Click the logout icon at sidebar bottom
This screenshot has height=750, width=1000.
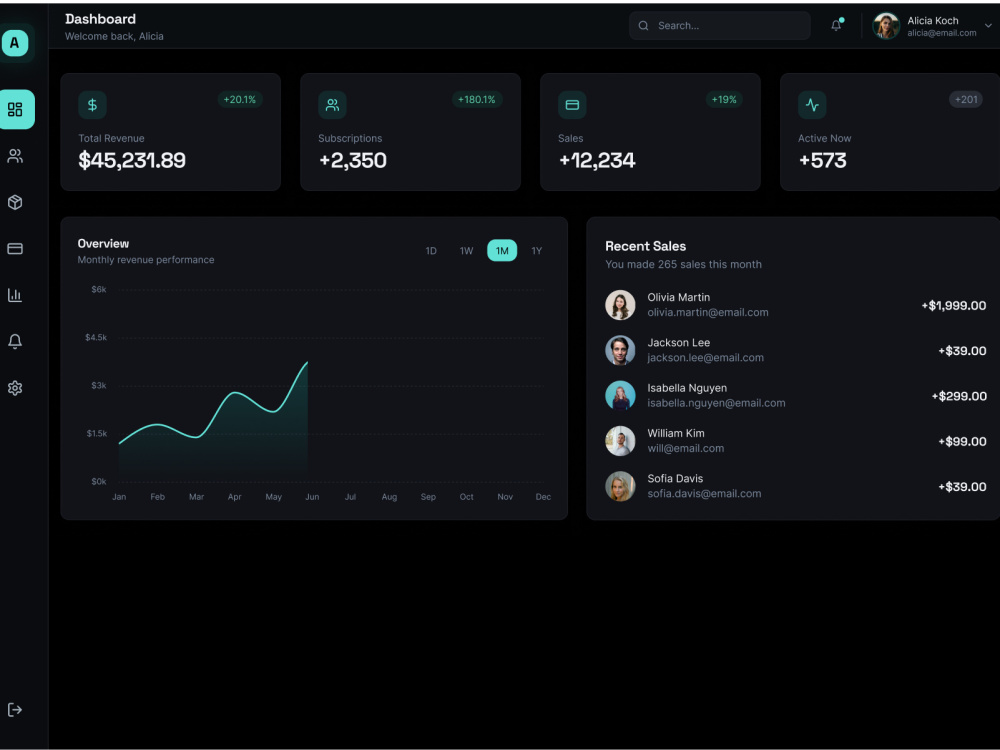tap(15, 710)
